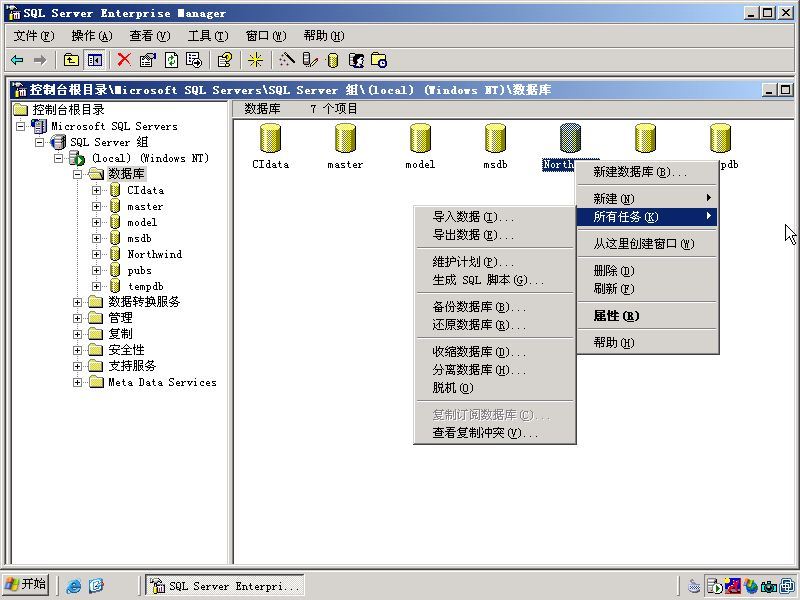Expand the 数据转换服务 folder node
800x600 pixels.
click(x=77, y=302)
